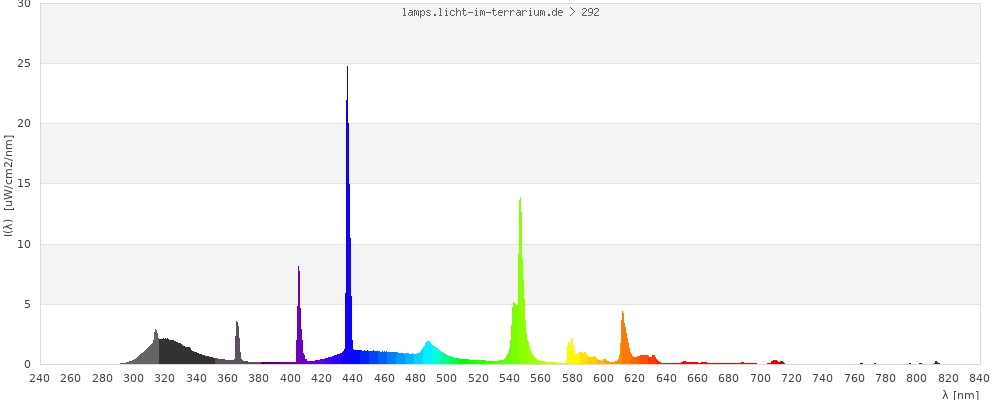Click the 700 tick on the x-axis
The image size is (1000, 400).
coord(760,378)
